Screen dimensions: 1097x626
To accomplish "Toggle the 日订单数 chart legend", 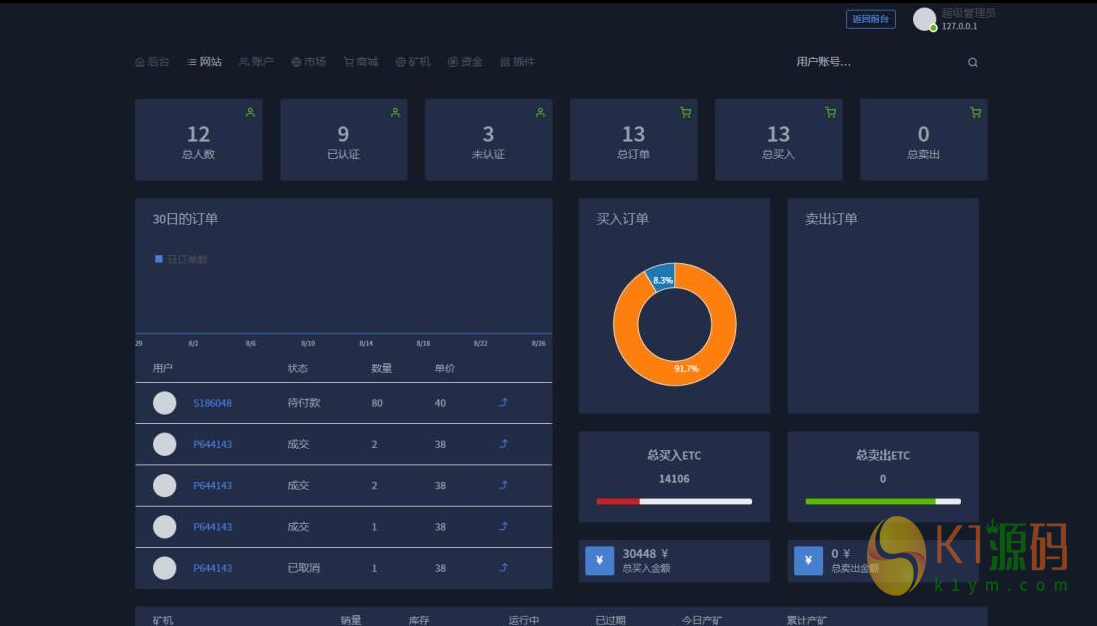I will [x=181, y=259].
